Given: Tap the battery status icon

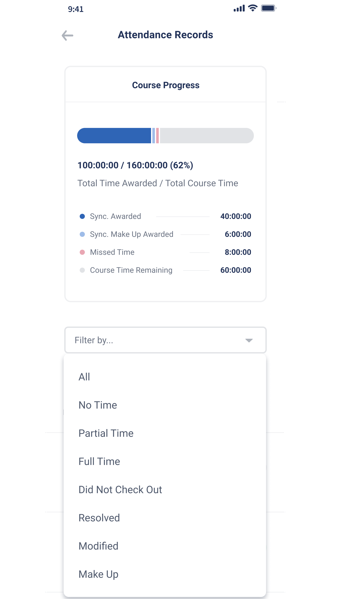Looking at the screenshot, I should coord(268,8).
